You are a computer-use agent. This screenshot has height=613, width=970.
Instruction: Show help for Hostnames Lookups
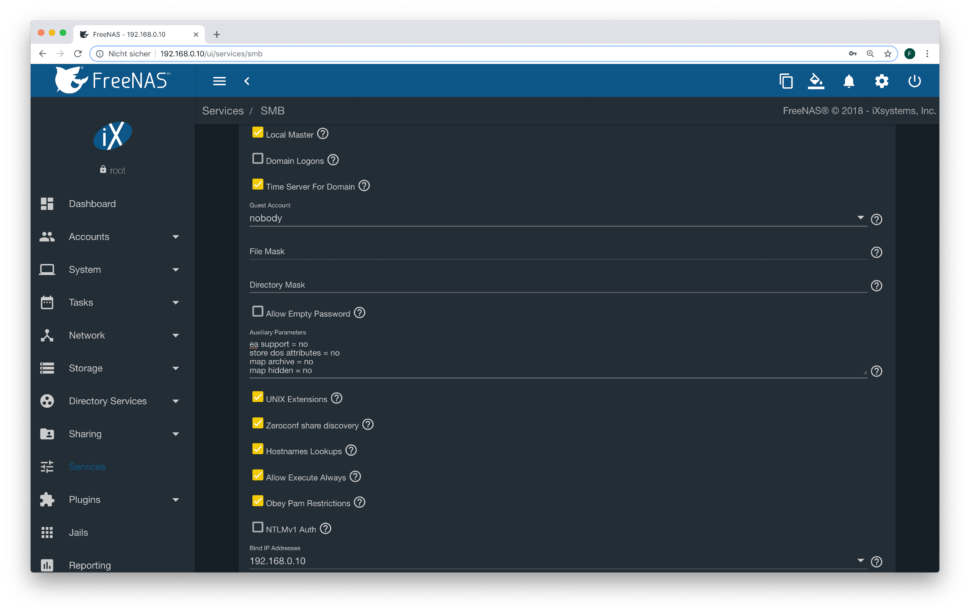351,450
